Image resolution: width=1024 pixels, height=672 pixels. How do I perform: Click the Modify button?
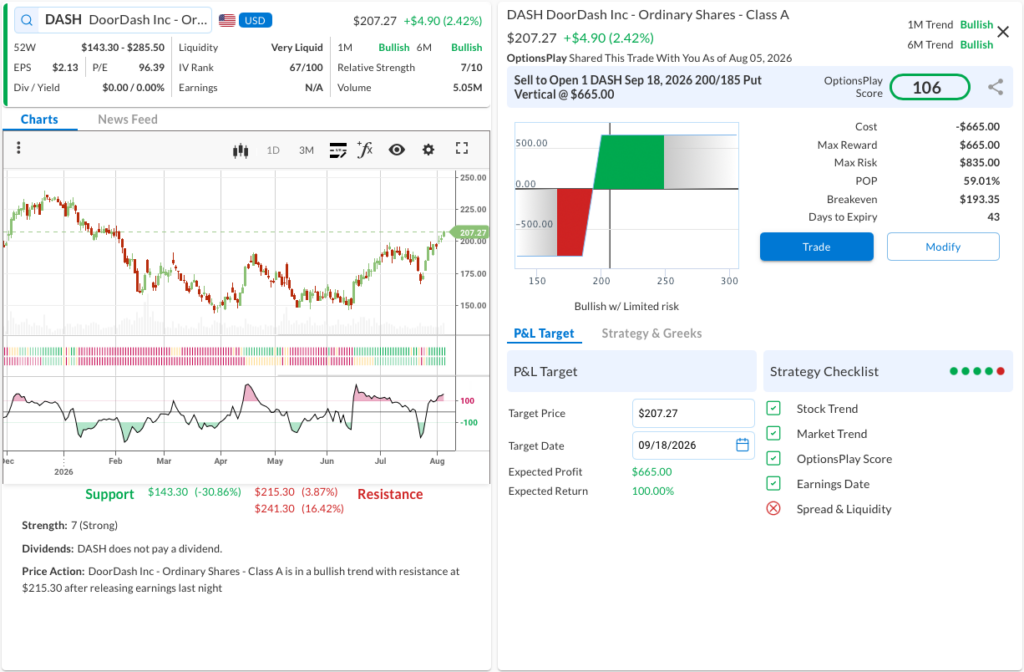943,247
